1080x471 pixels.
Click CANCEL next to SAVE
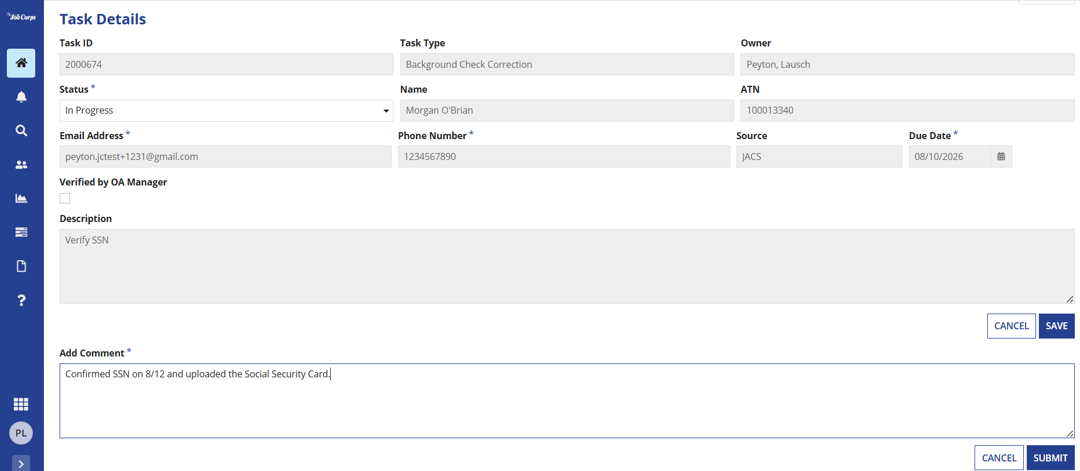1011,326
